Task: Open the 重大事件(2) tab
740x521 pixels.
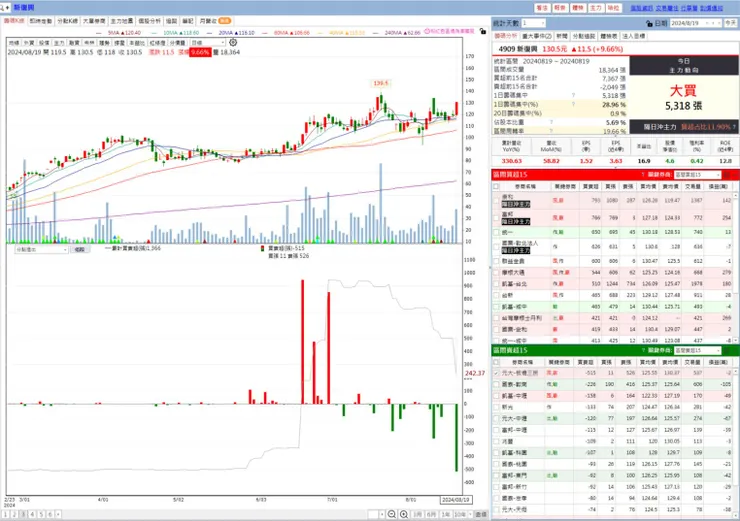Action: click(537, 36)
